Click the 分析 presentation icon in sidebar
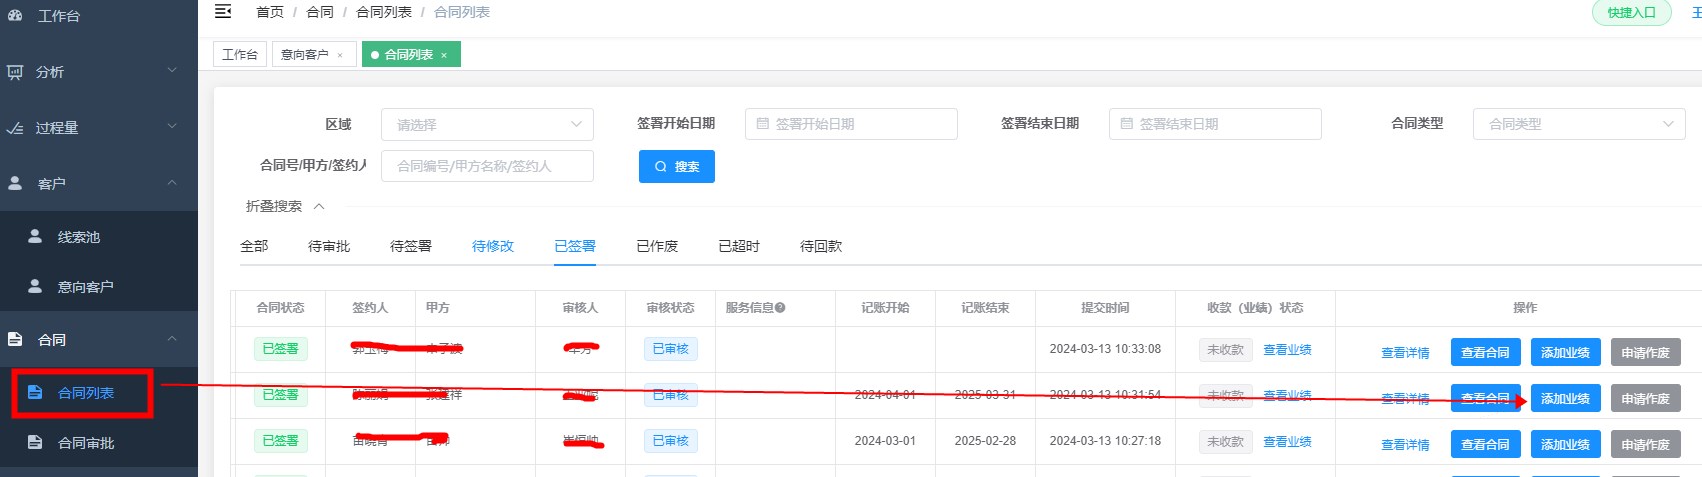 [15, 72]
